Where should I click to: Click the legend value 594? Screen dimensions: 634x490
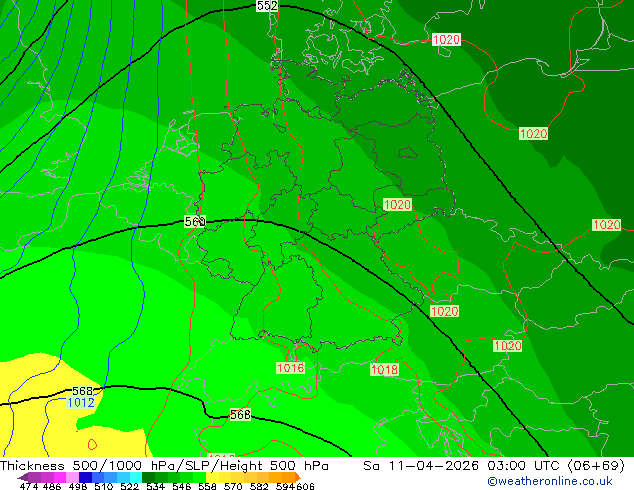(x=285, y=486)
